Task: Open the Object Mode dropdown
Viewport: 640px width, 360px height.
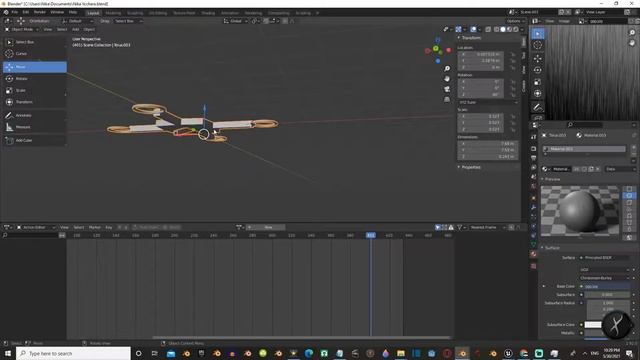Action: 22,29
